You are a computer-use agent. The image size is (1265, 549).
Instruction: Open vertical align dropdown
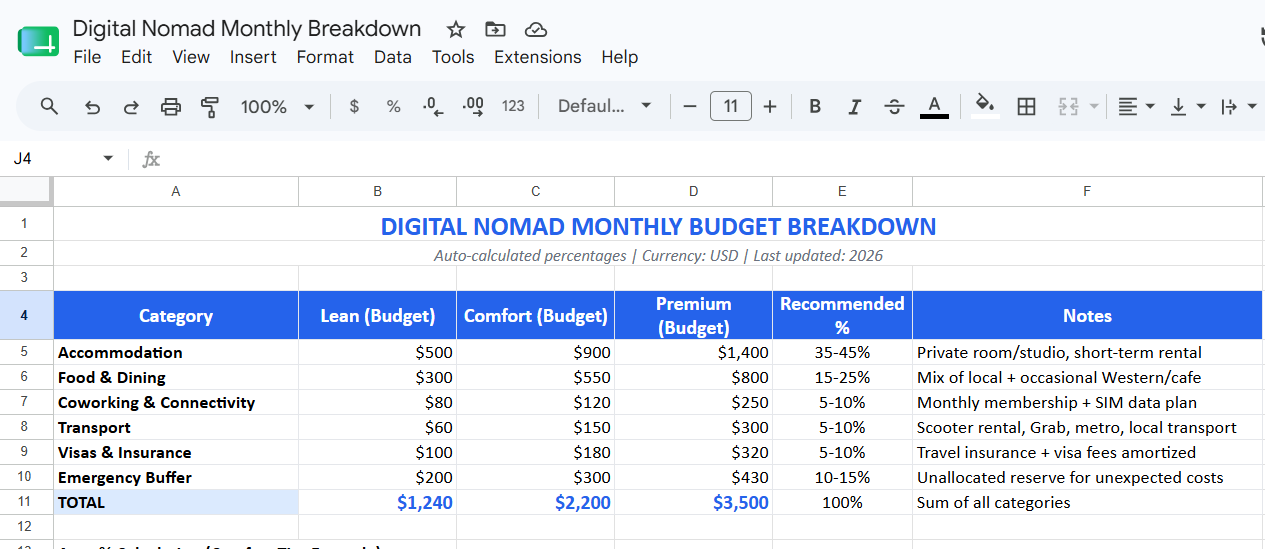1187,106
